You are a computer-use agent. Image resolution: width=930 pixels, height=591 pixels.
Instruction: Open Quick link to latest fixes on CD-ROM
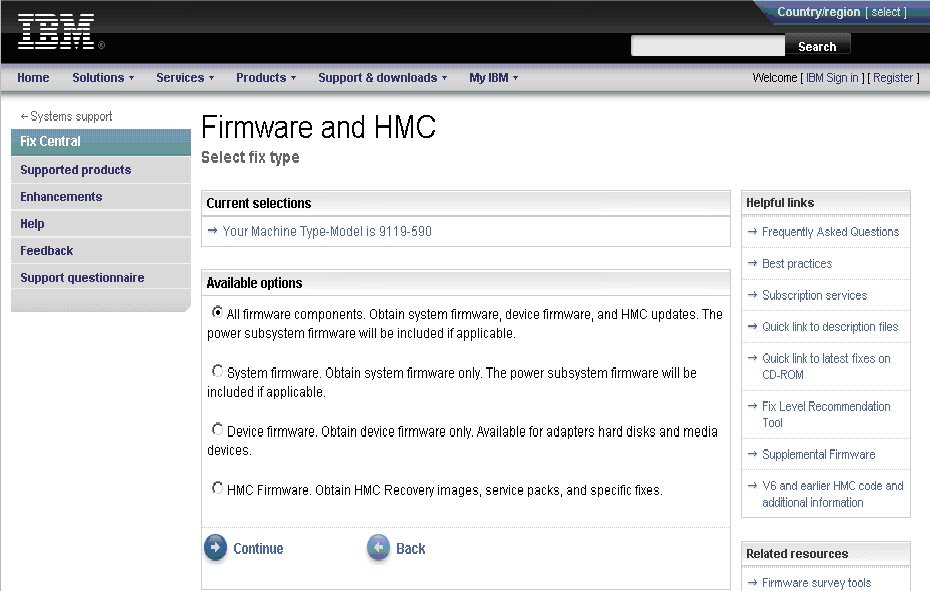[x=826, y=367]
